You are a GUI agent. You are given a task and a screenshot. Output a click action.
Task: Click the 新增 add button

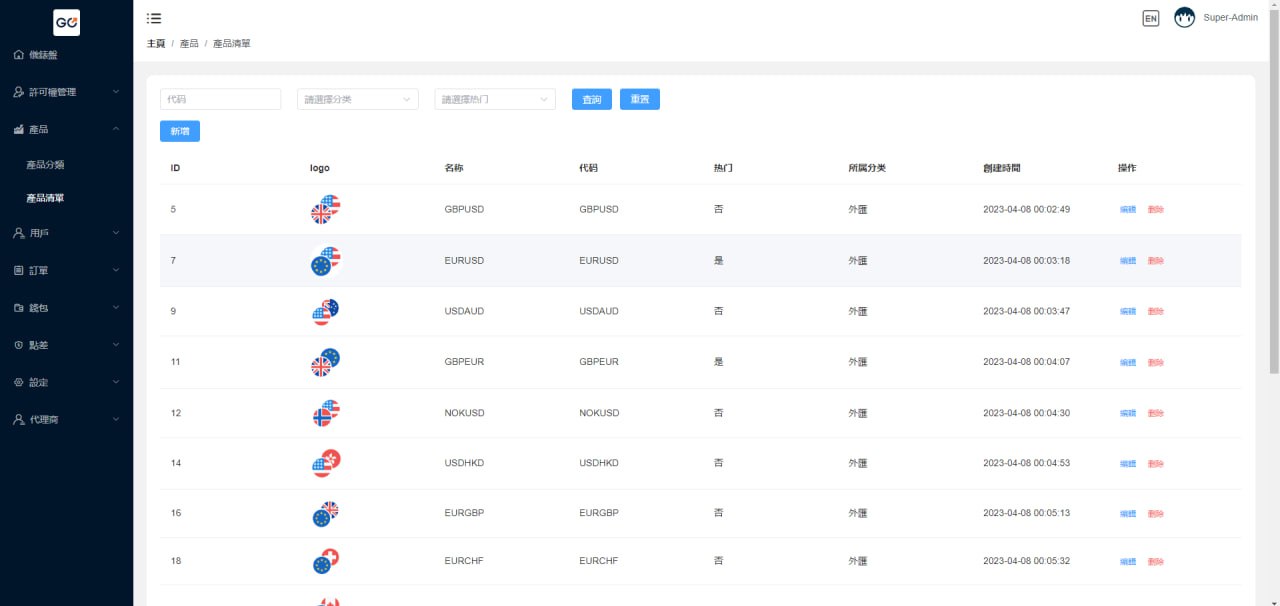tap(179, 131)
